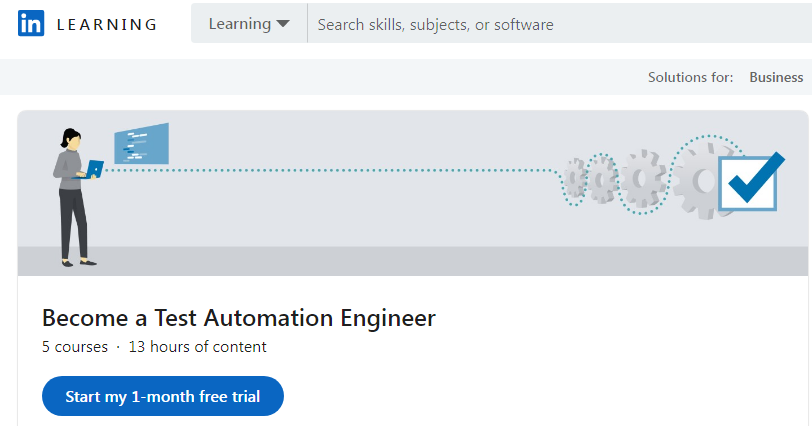Click the third medium-sized gear

click(643, 180)
